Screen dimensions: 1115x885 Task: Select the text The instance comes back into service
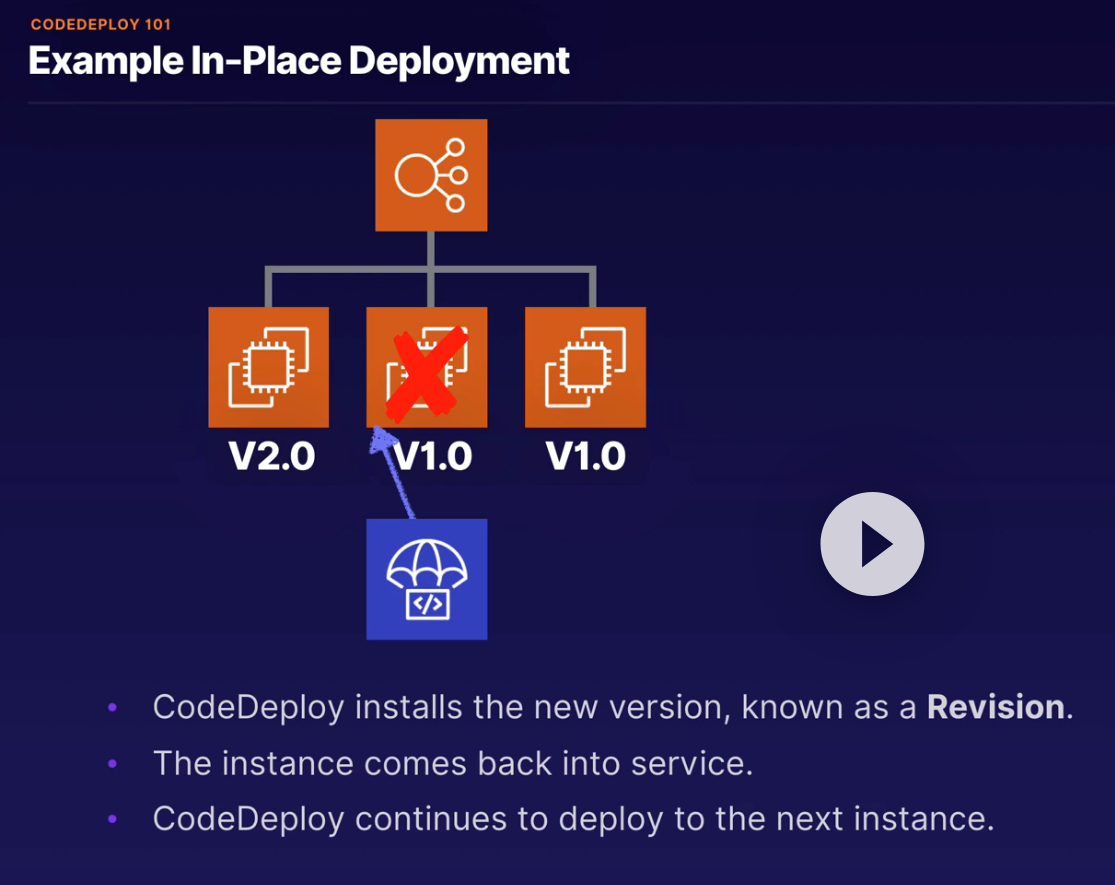tap(453, 763)
